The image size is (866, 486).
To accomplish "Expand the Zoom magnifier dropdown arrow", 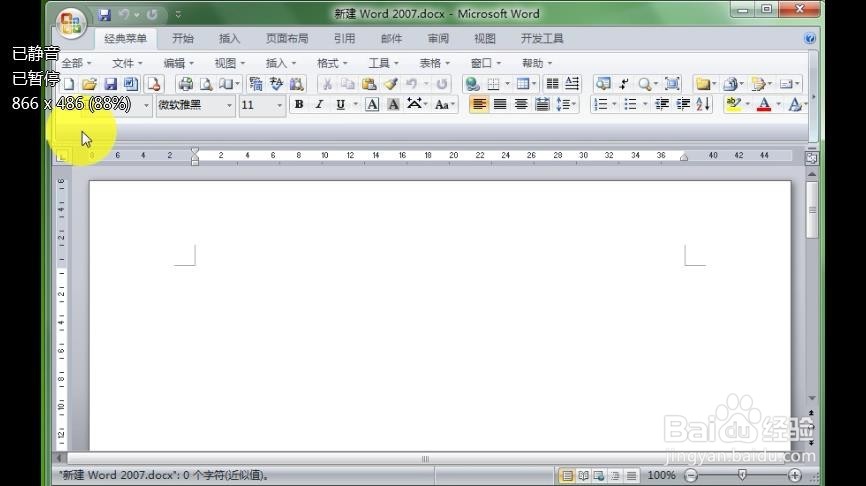I will (x=656, y=84).
